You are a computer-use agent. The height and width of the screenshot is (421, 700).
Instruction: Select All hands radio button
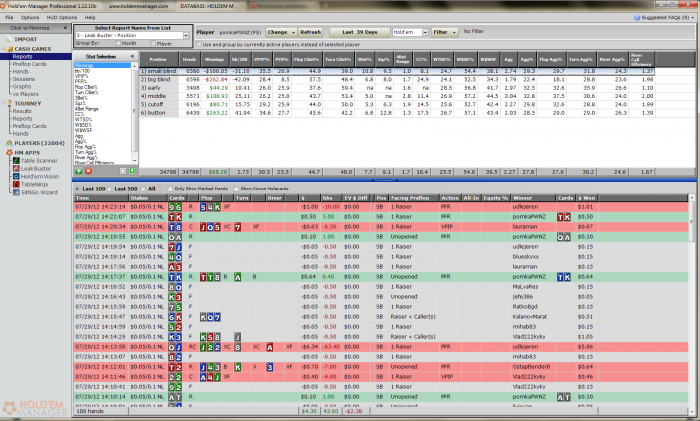[x=143, y=189]
